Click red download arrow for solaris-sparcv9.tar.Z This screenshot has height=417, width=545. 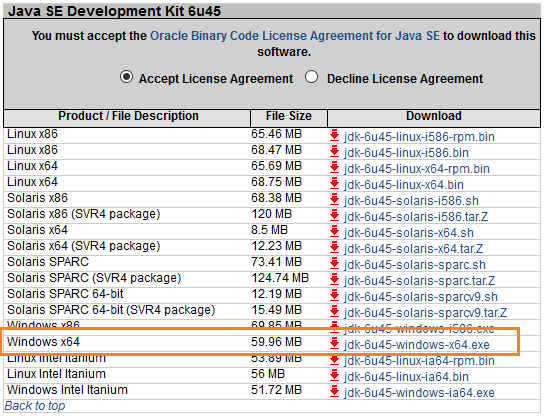click(334, 311)
